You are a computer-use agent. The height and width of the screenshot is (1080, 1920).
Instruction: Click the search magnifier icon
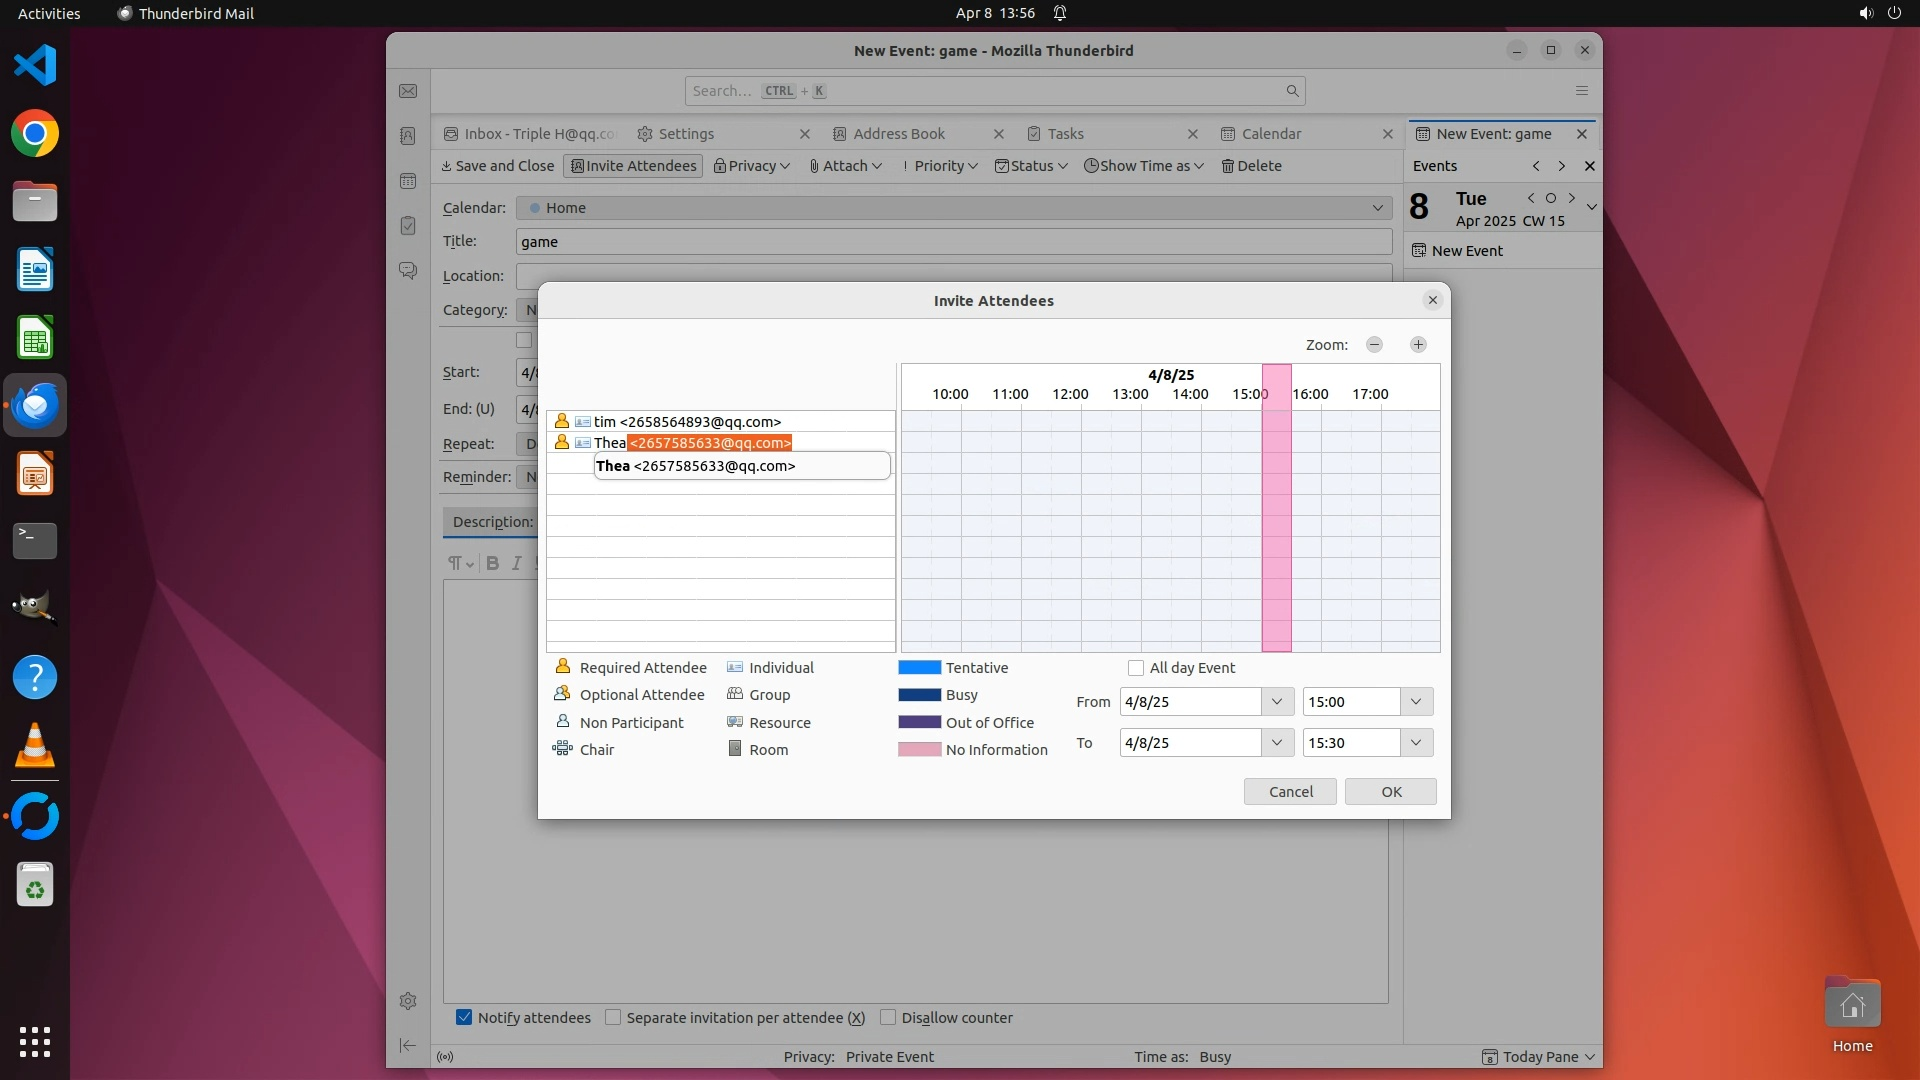[x=1292, y=91]
